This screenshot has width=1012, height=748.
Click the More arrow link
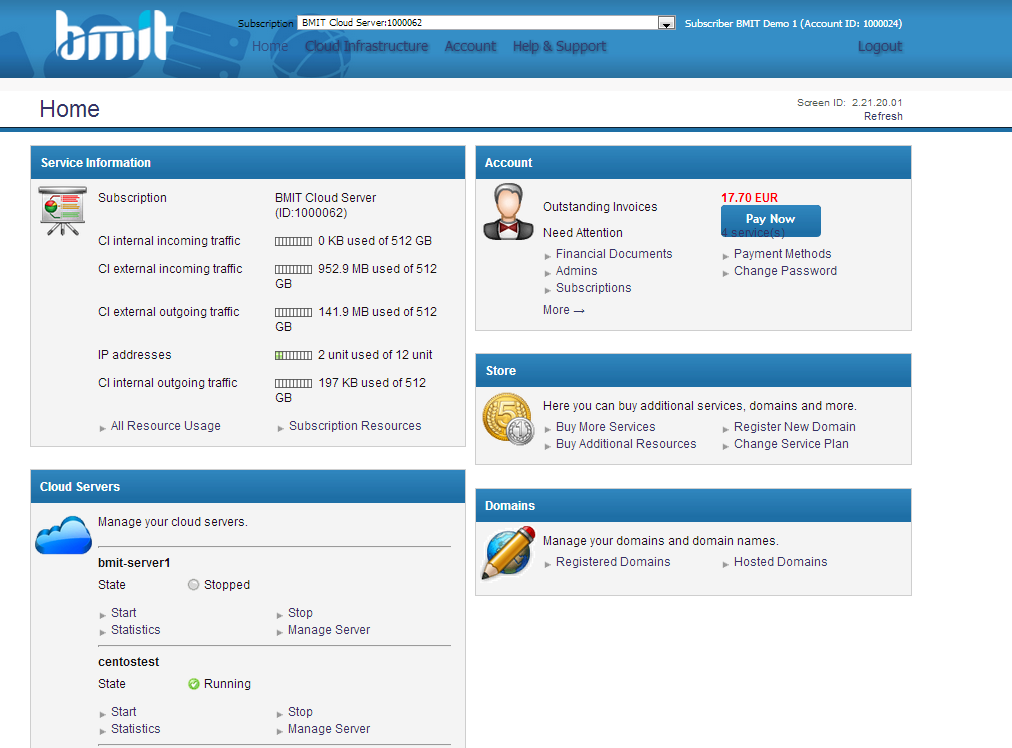pyautogui.click(x=563, y=310)
